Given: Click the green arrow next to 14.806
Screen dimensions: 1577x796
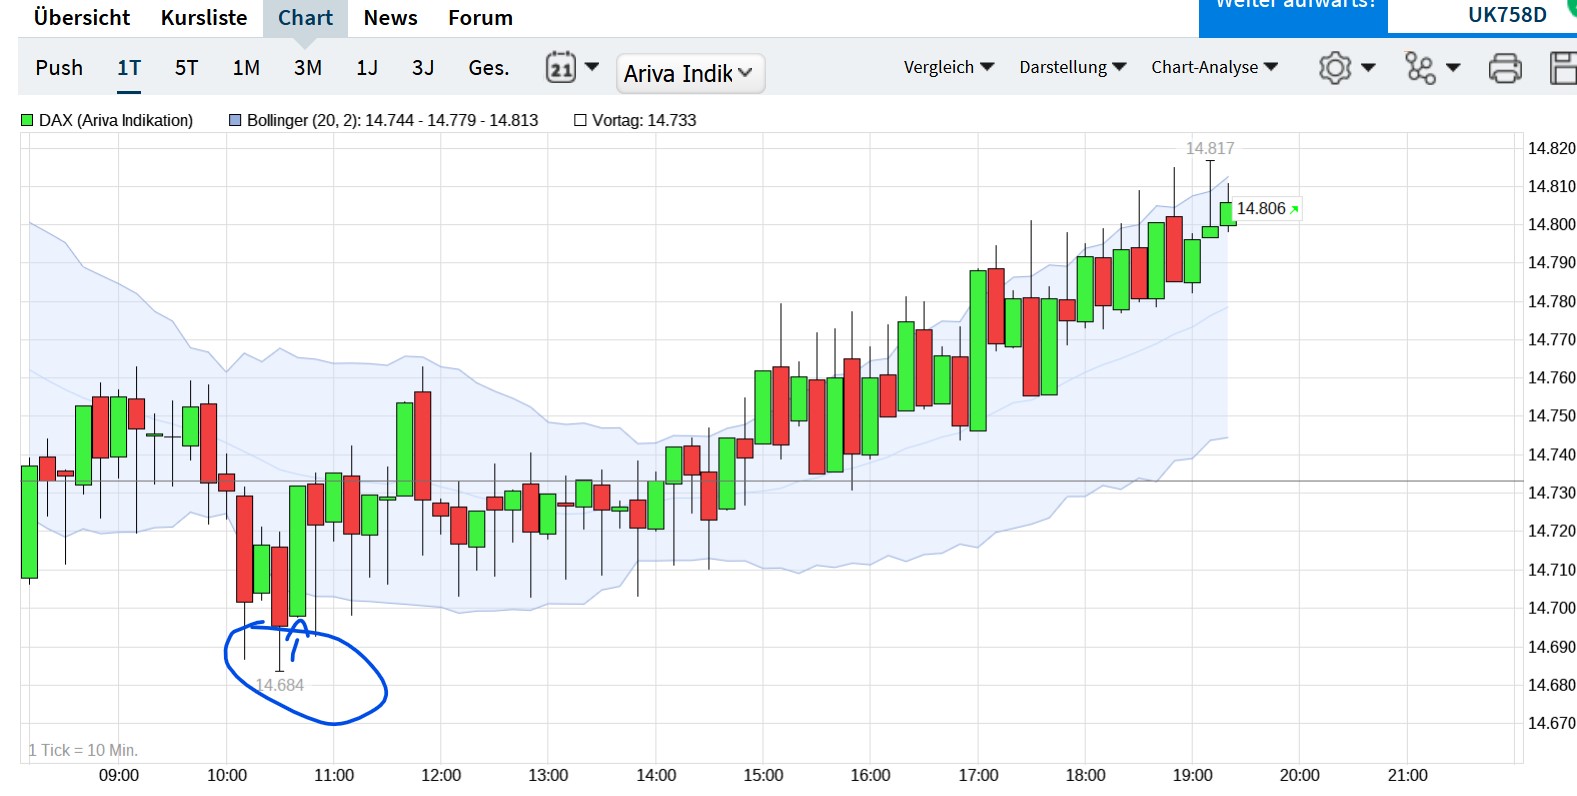Looking at the screenshot, I should coord(1294,209).
